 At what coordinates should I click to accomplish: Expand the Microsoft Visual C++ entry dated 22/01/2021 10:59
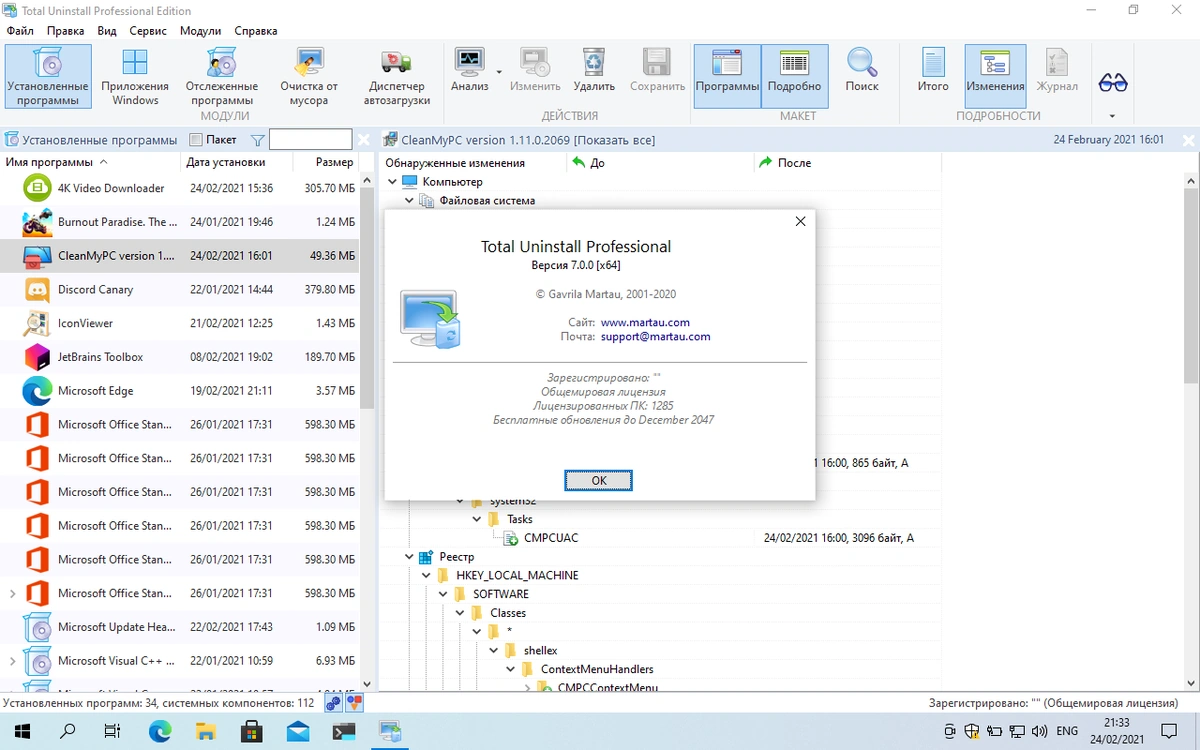(12, 661)
